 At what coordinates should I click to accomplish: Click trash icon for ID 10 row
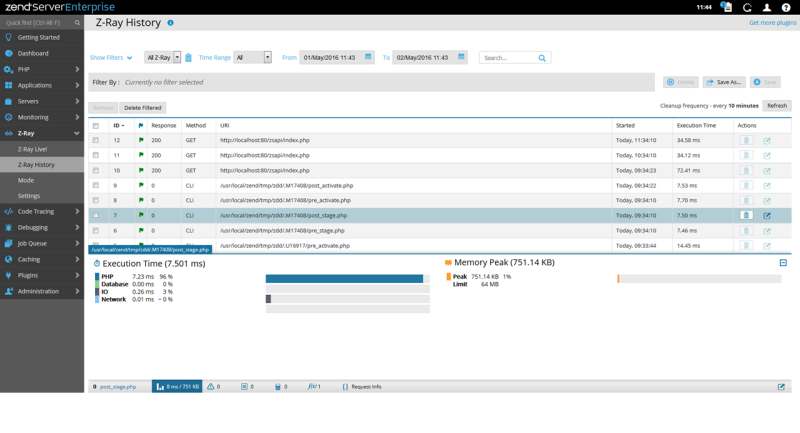click(746, 170)
